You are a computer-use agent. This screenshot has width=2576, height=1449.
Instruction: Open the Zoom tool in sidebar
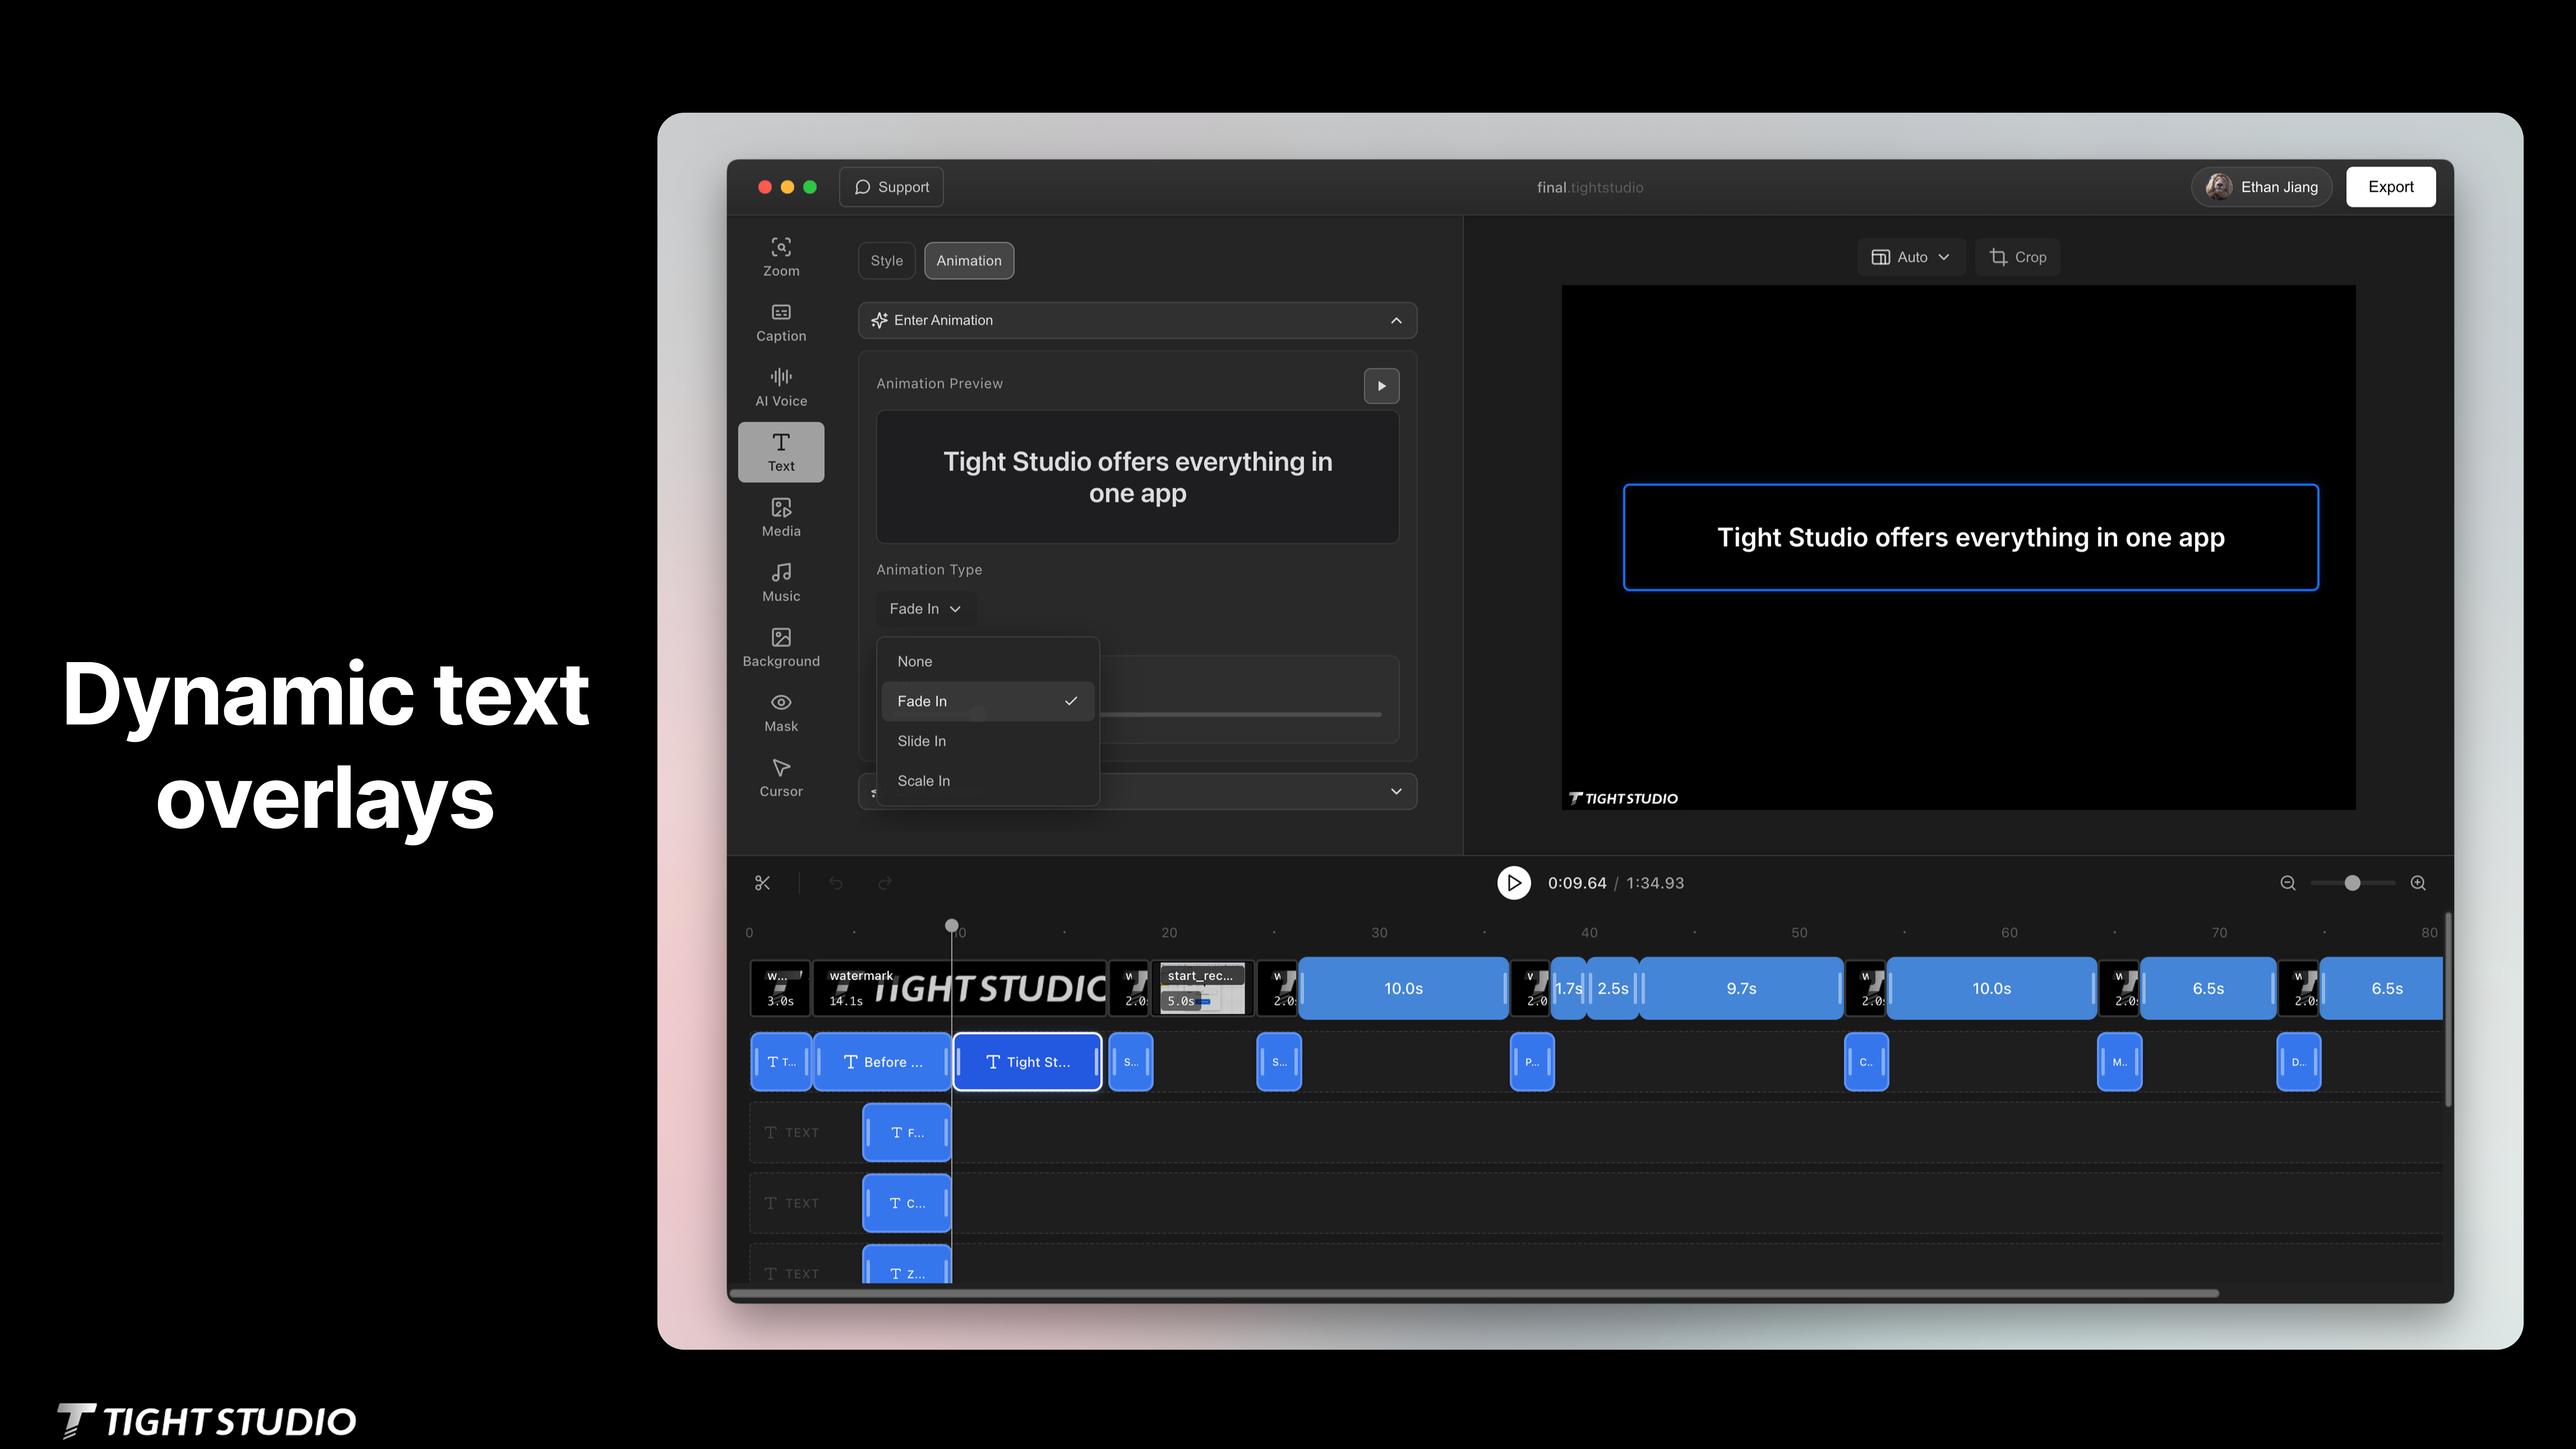tap(781, 256)
